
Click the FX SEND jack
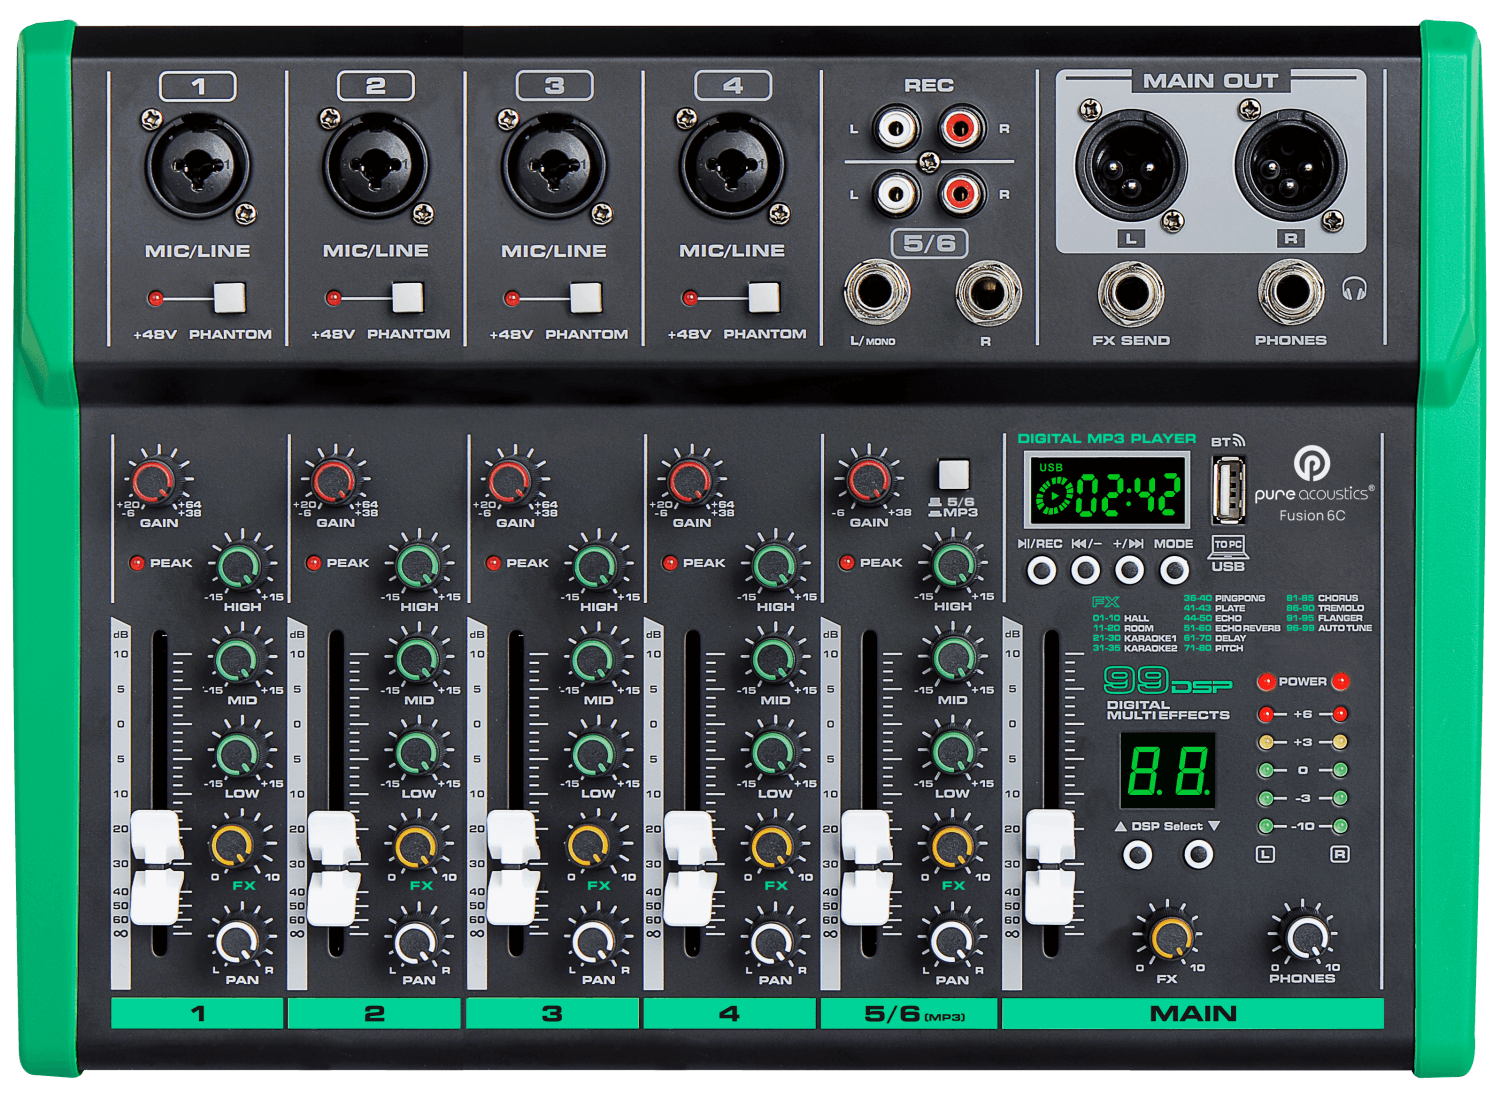pyautogui.click(x=1131, y=294)
